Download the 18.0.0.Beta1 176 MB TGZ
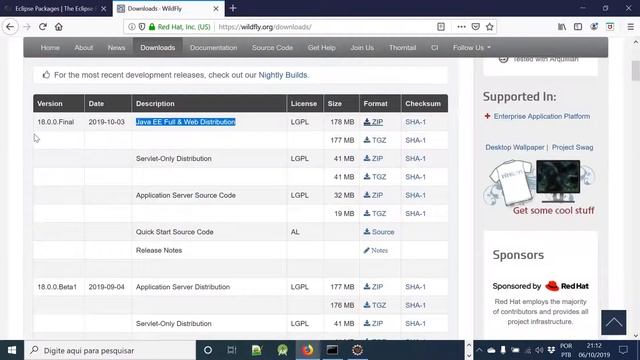640x360 pixels. point(375,305)
